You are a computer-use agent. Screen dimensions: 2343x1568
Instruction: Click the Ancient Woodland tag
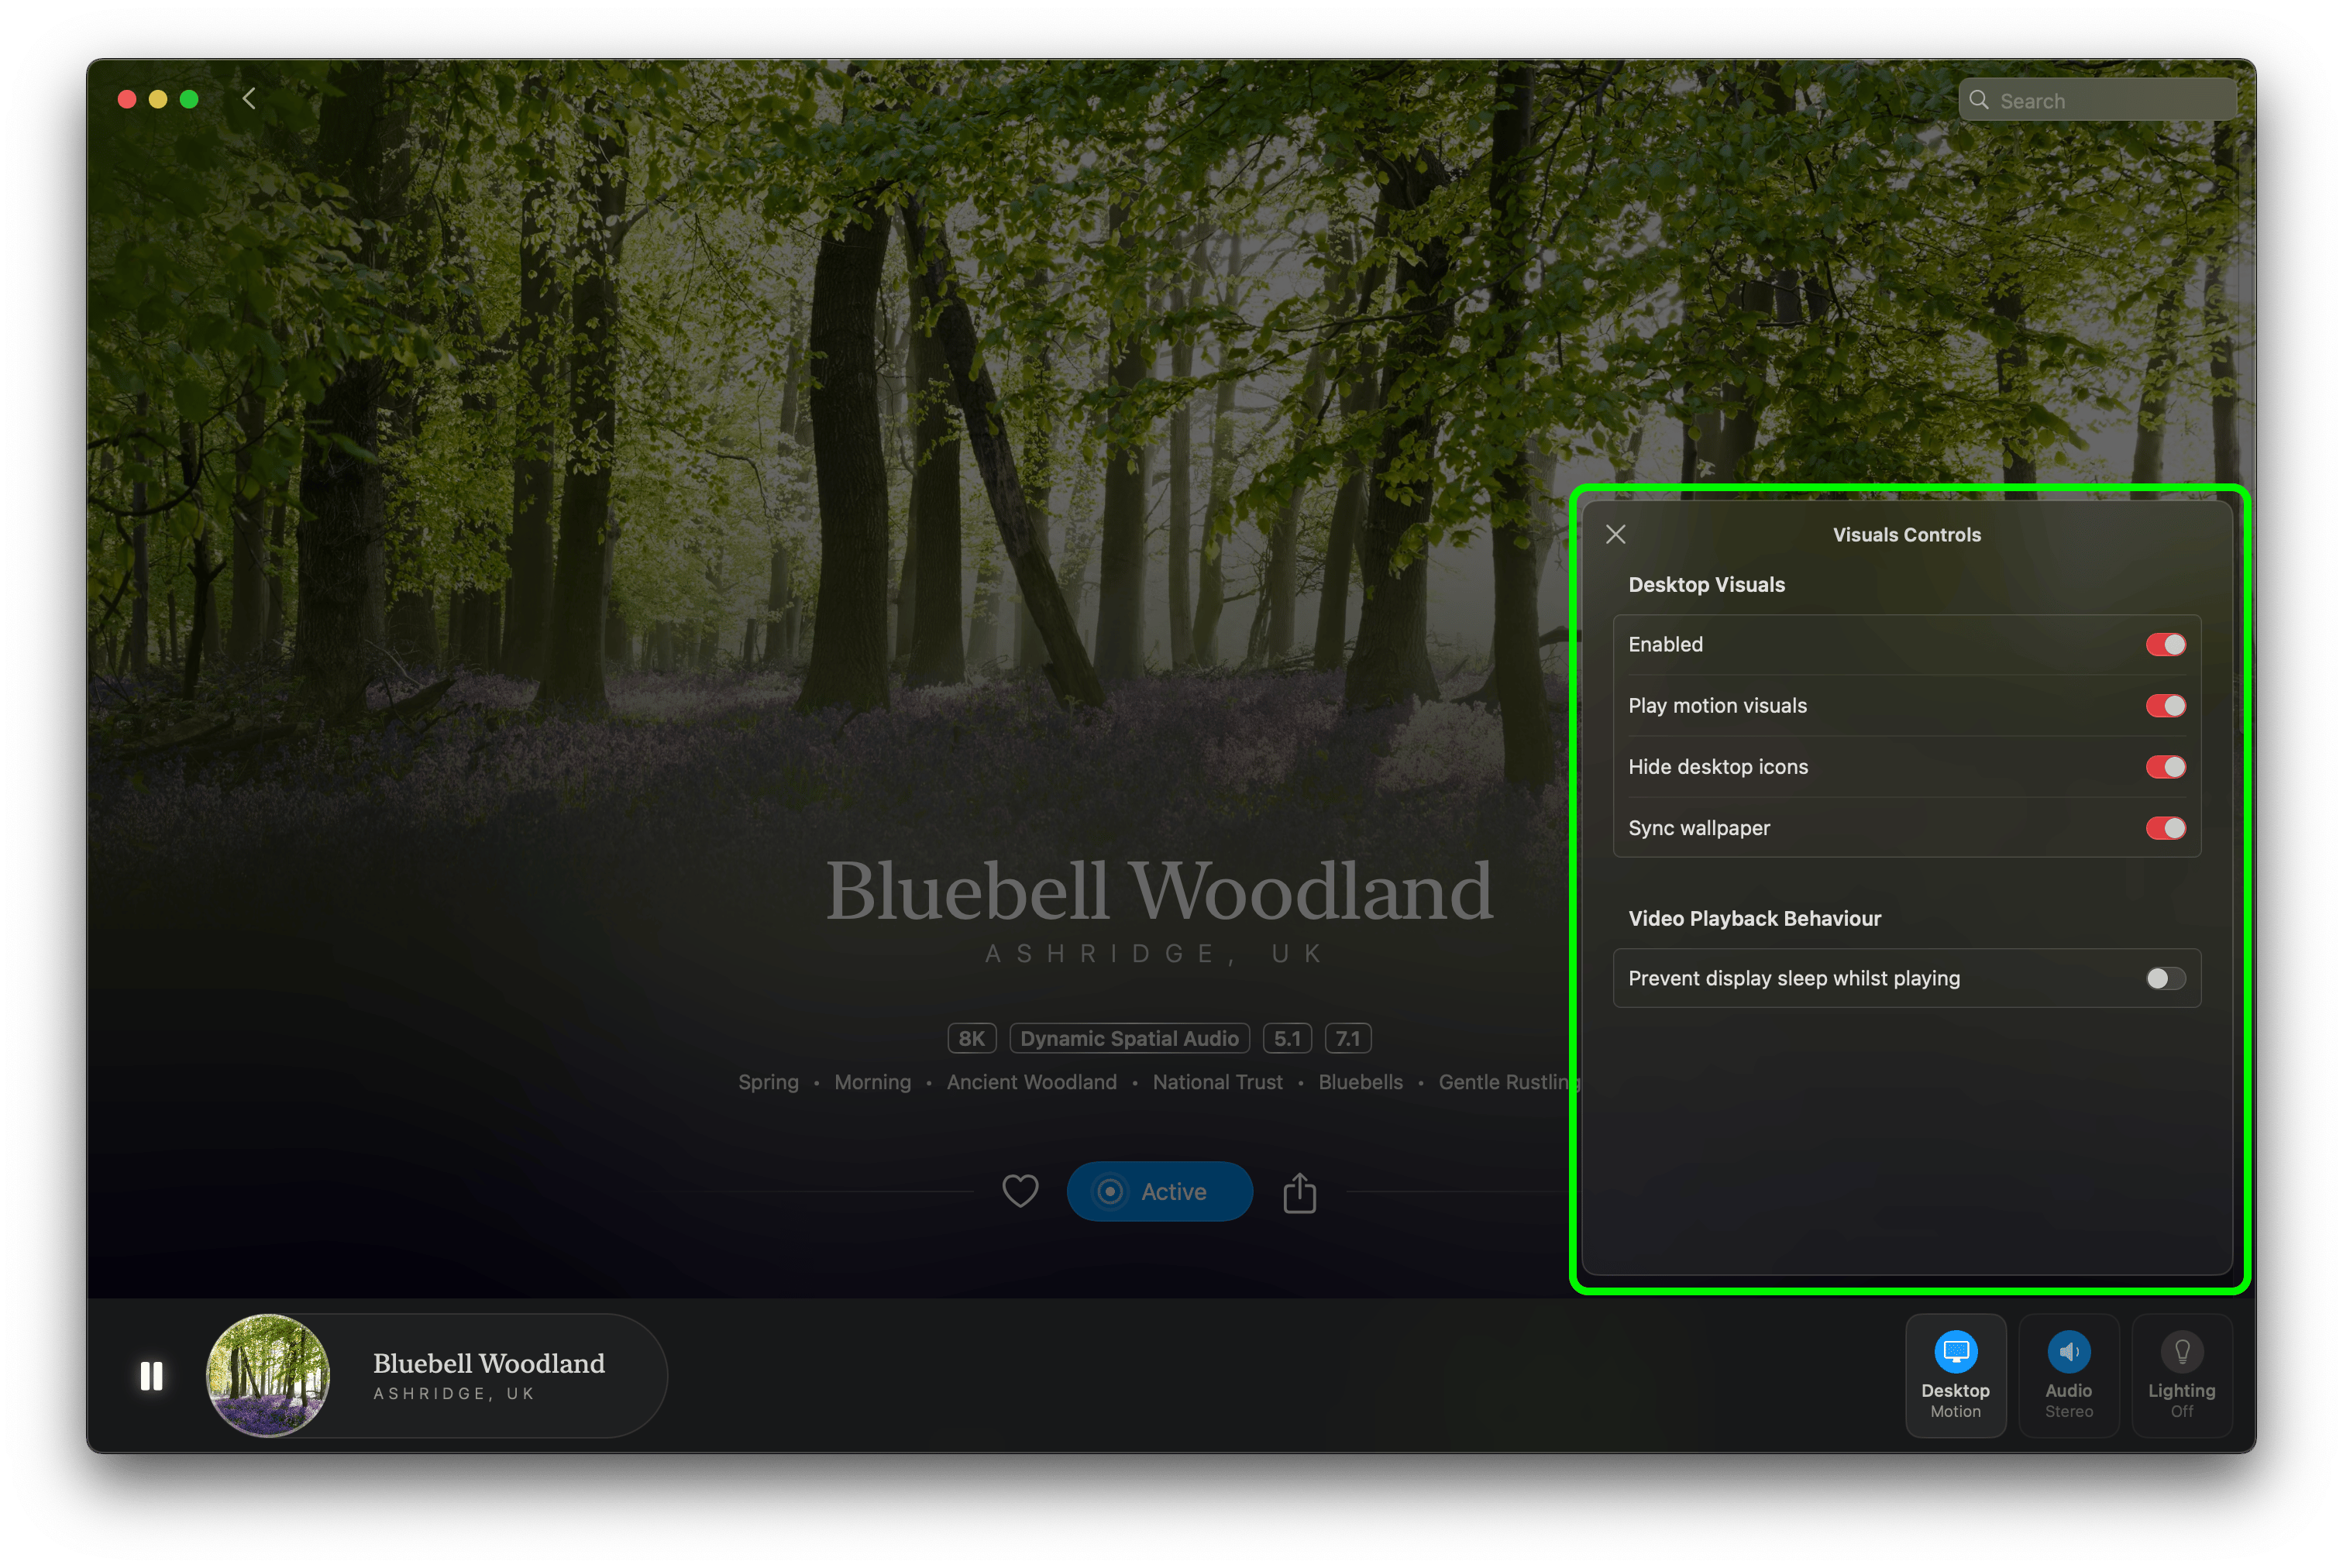click(x=1031, y=1082)
